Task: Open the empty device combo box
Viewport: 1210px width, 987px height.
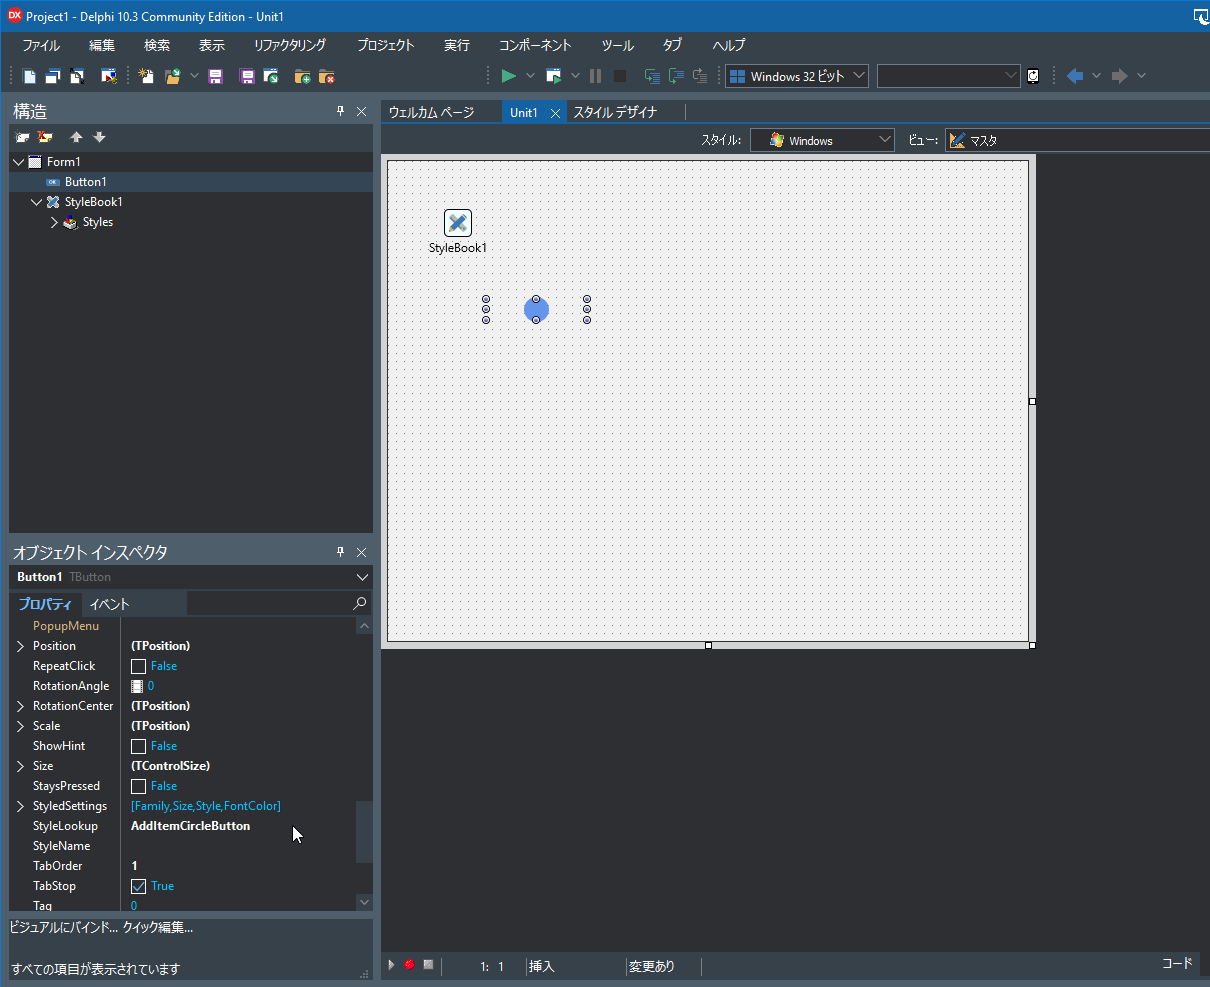Action: click(x=948, y=76)
